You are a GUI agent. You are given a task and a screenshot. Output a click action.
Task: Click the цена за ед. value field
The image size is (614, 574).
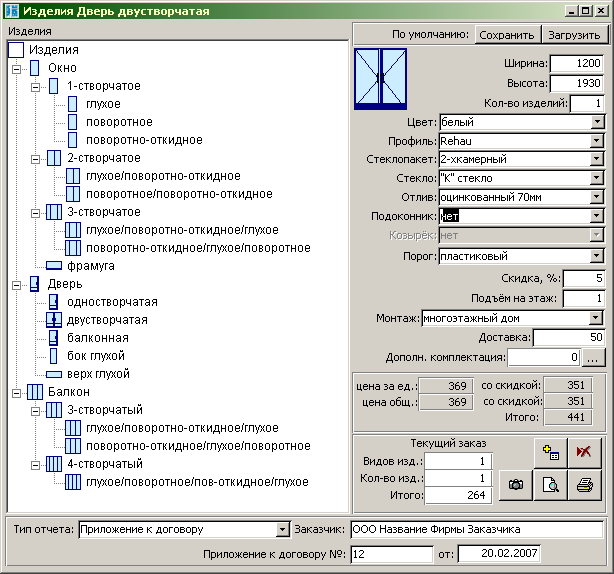click(x=446, y=386)
